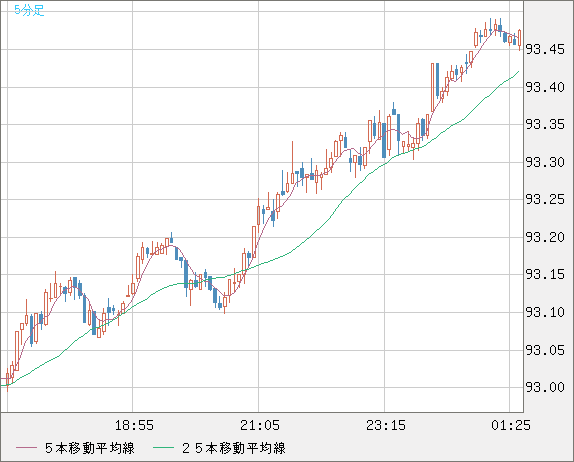Click the 23:15 time axis label
The image size is (574, 462).
pyautogui.click(x=386, y=425)
